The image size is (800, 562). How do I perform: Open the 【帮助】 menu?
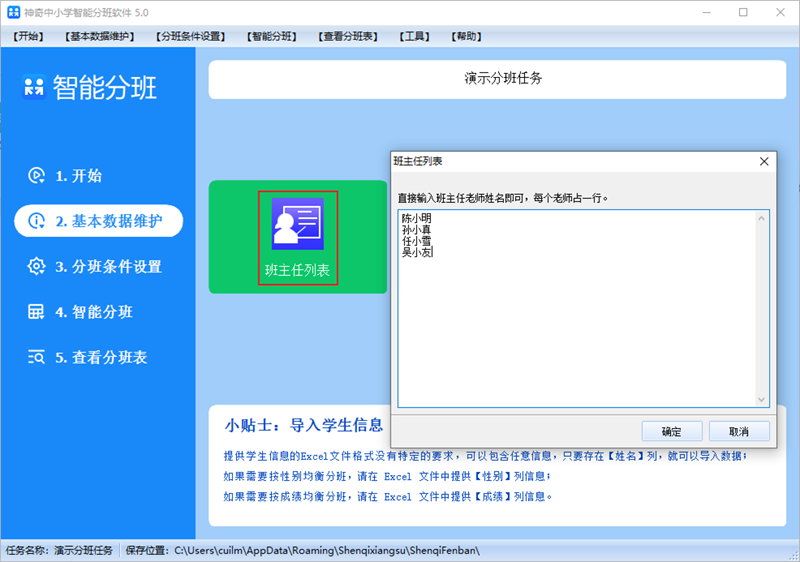click(466, 36)
